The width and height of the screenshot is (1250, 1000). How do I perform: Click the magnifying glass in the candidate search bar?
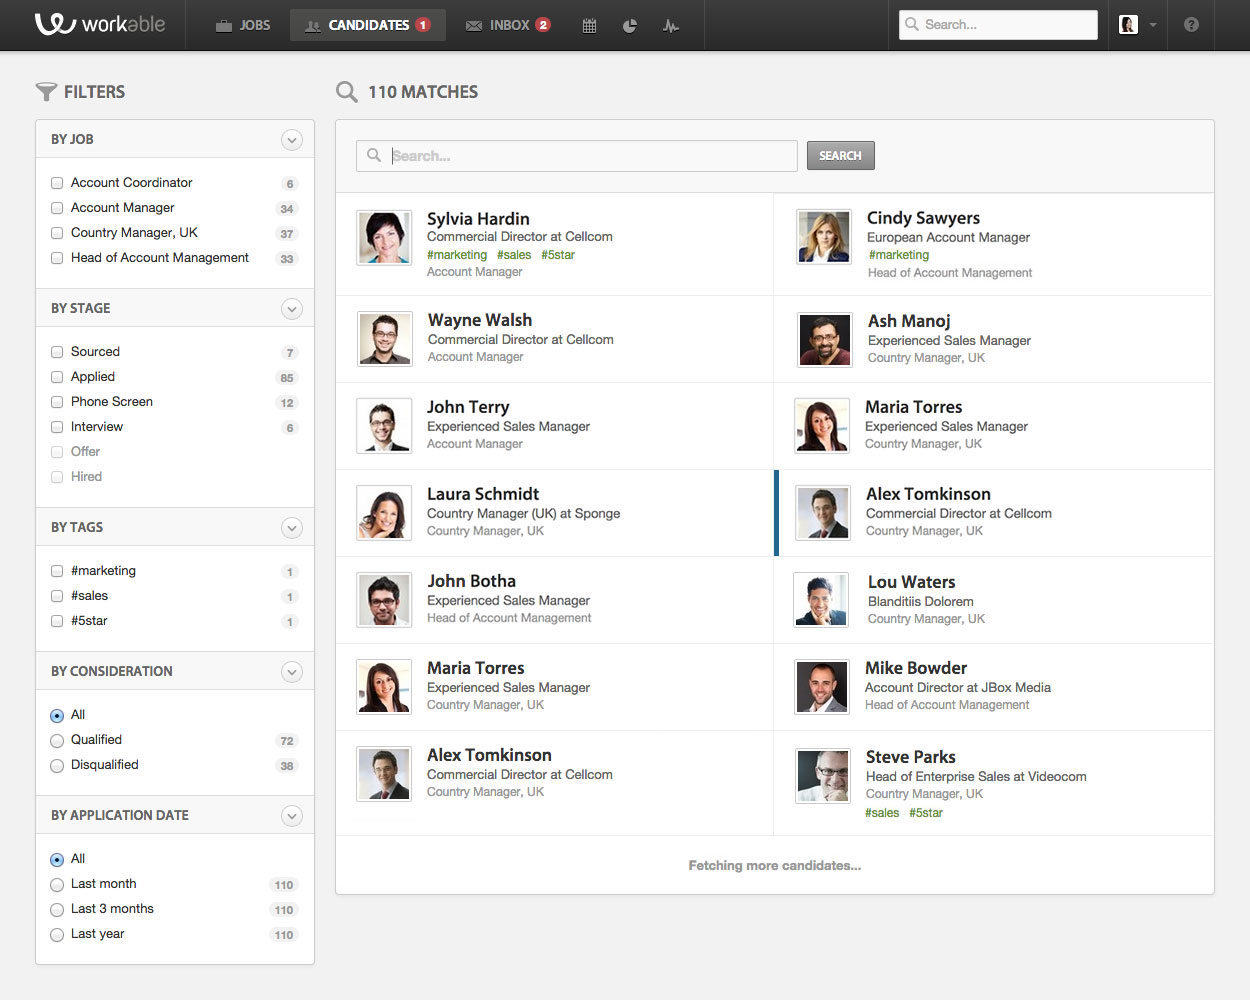(374, 155)
